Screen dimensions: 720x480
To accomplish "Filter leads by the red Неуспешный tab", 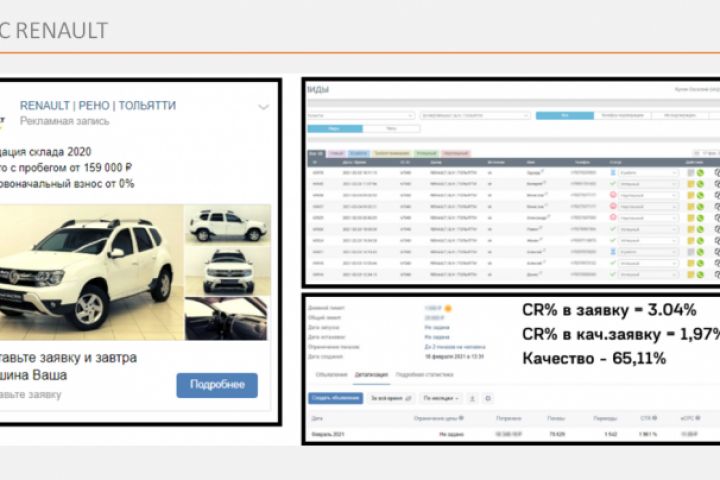I will pyautogui.click(x=456, y=153).
